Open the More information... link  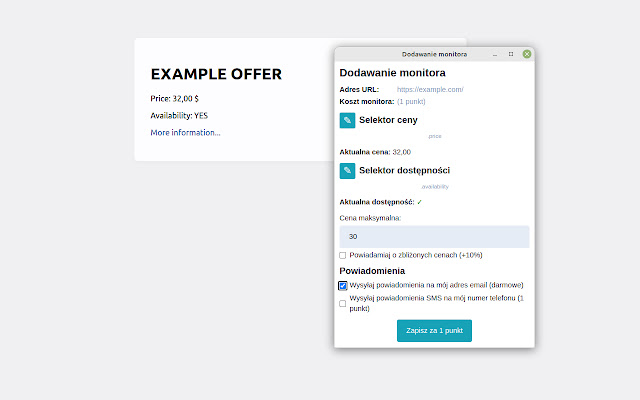185,132
